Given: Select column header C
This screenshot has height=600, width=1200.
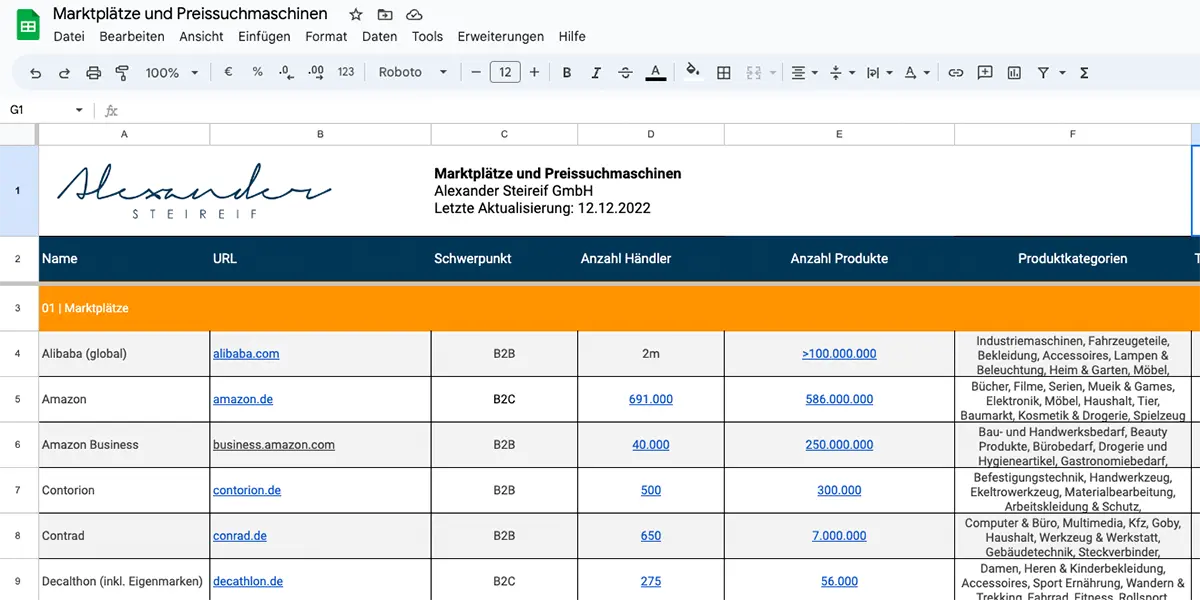Looking at the screenshot, I should click(504, 134).
